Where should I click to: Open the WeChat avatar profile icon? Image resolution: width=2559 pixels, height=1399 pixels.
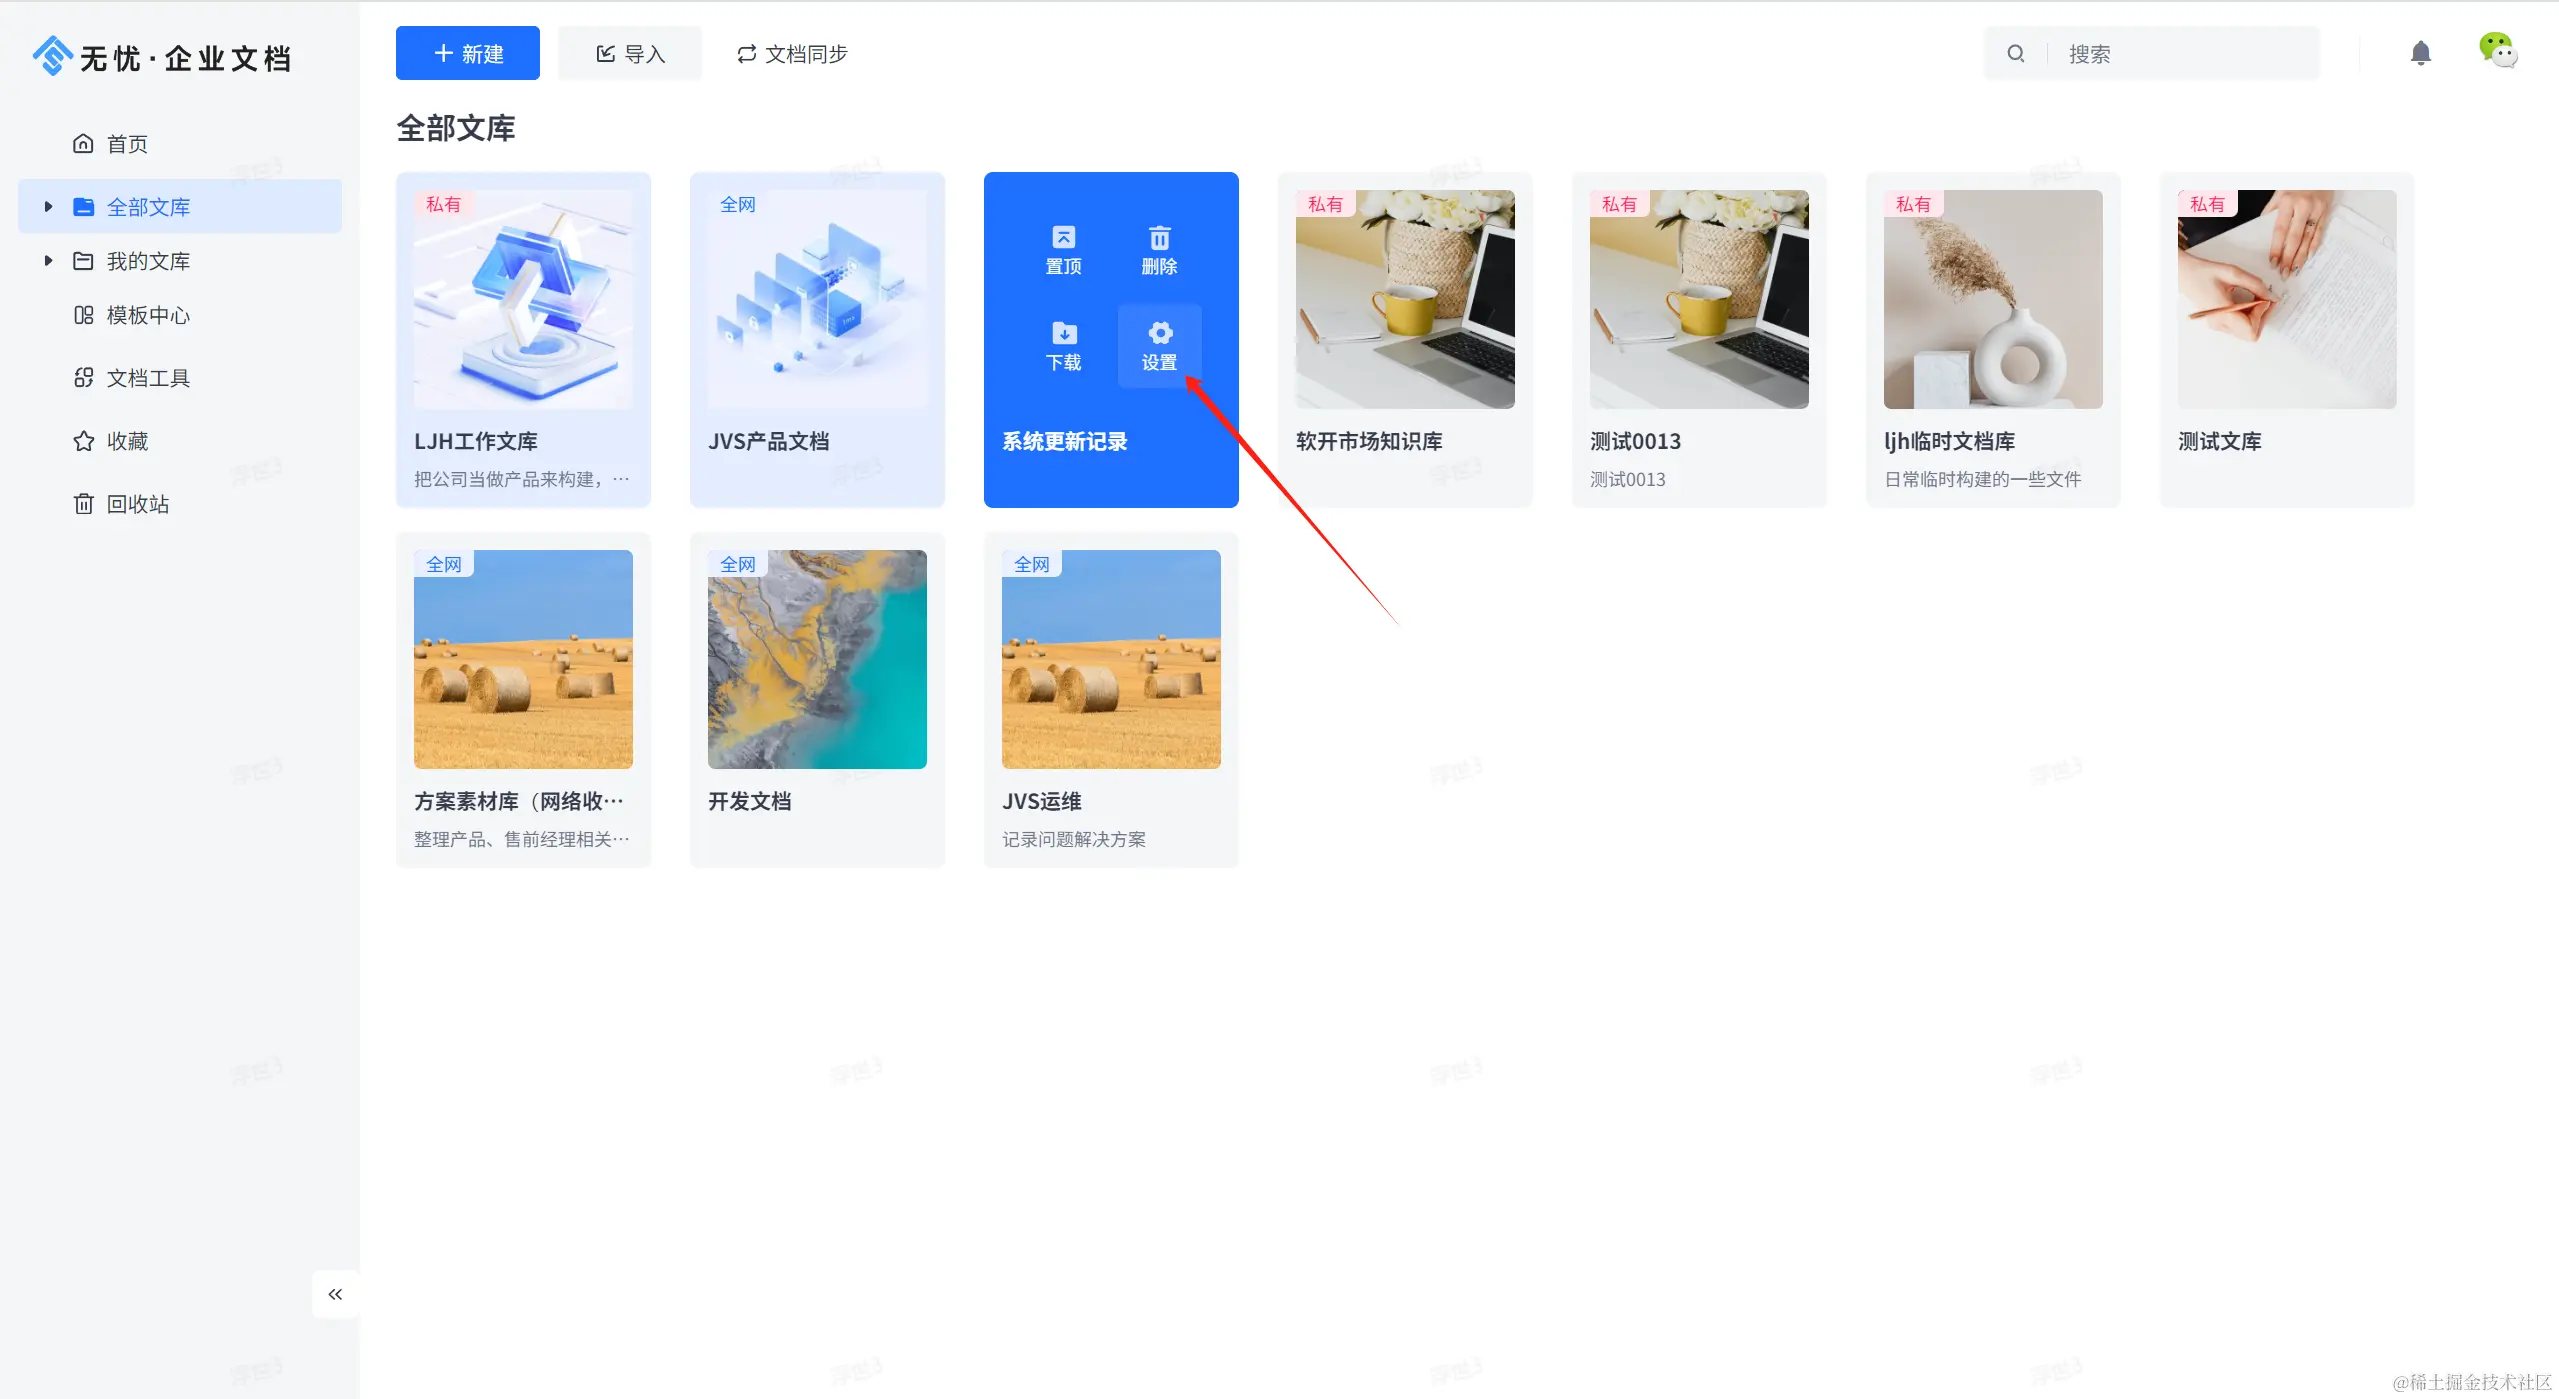pyautogui.click(x=2496, y=50)
